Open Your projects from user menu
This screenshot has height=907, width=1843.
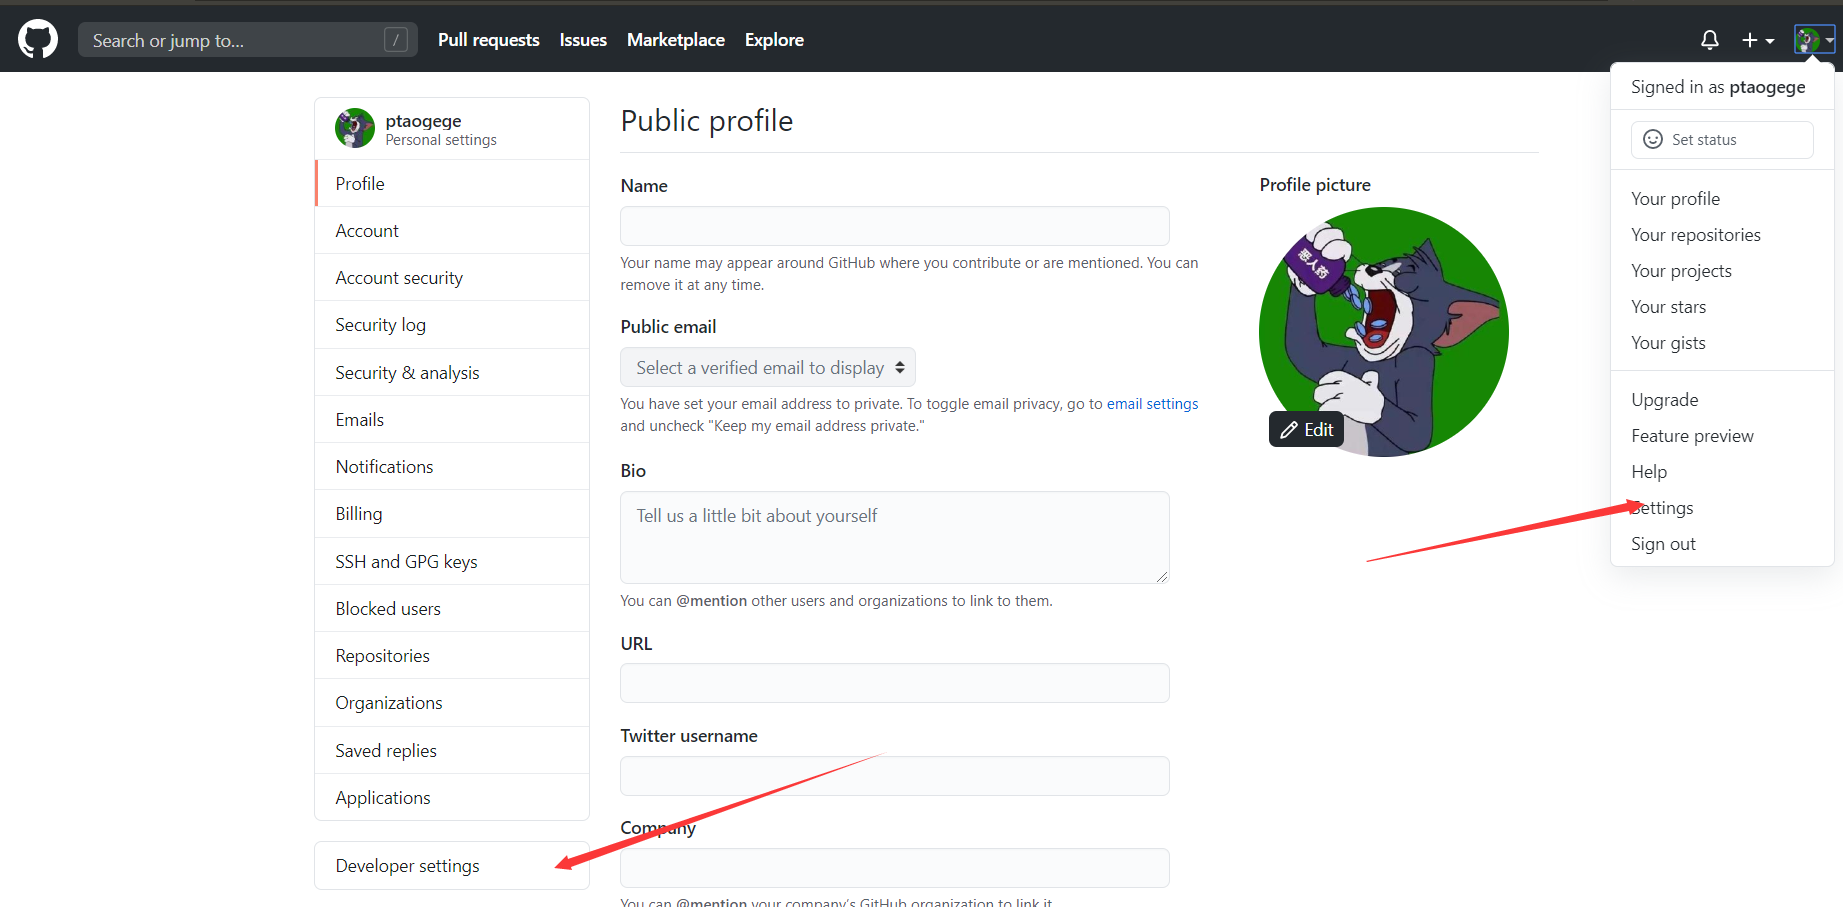(1722, 270)
